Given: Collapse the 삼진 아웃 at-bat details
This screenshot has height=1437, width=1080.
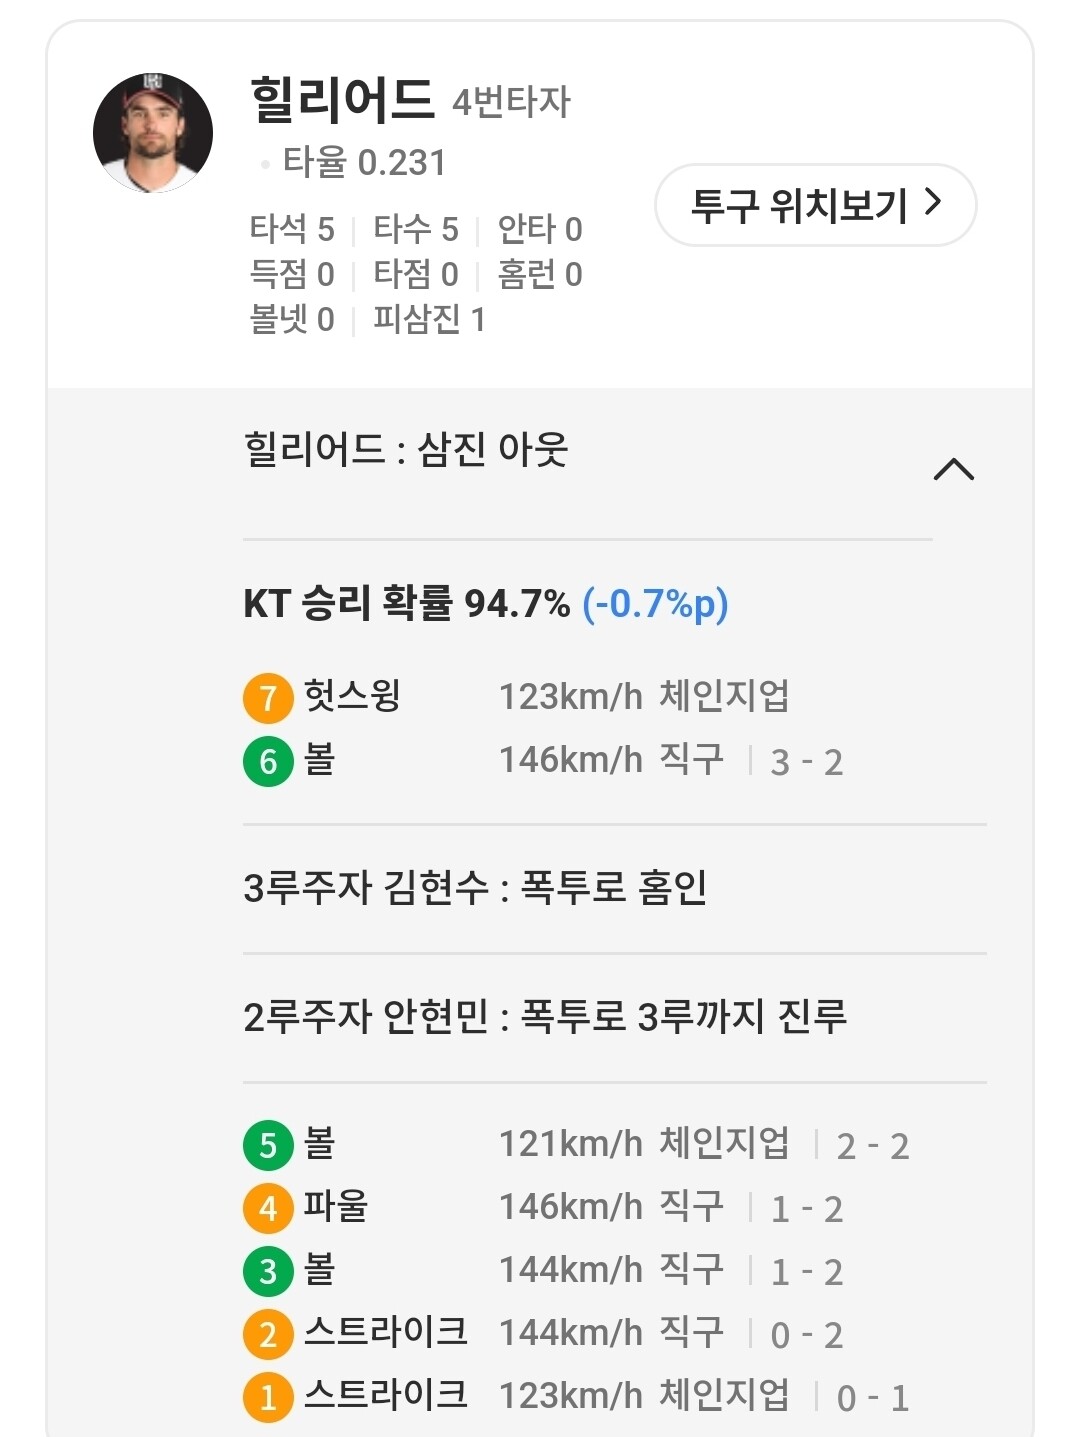Looking at the screenshot, I should click(953, 469).
